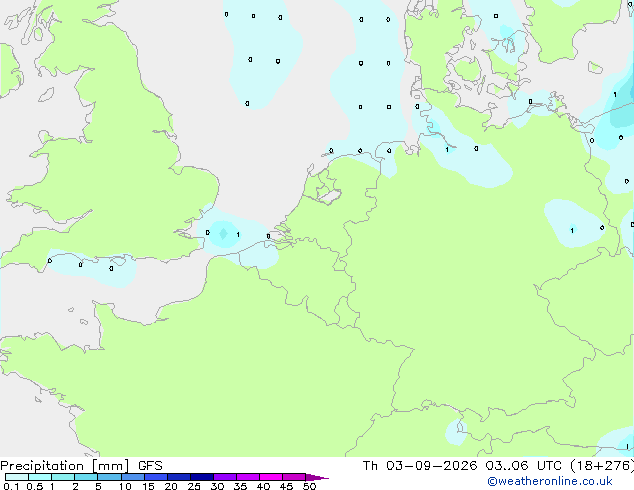Click the 15–20 mm legend color swatch
Image resolution: width=634 pixels, height=490 pixels.
[156, 477]
